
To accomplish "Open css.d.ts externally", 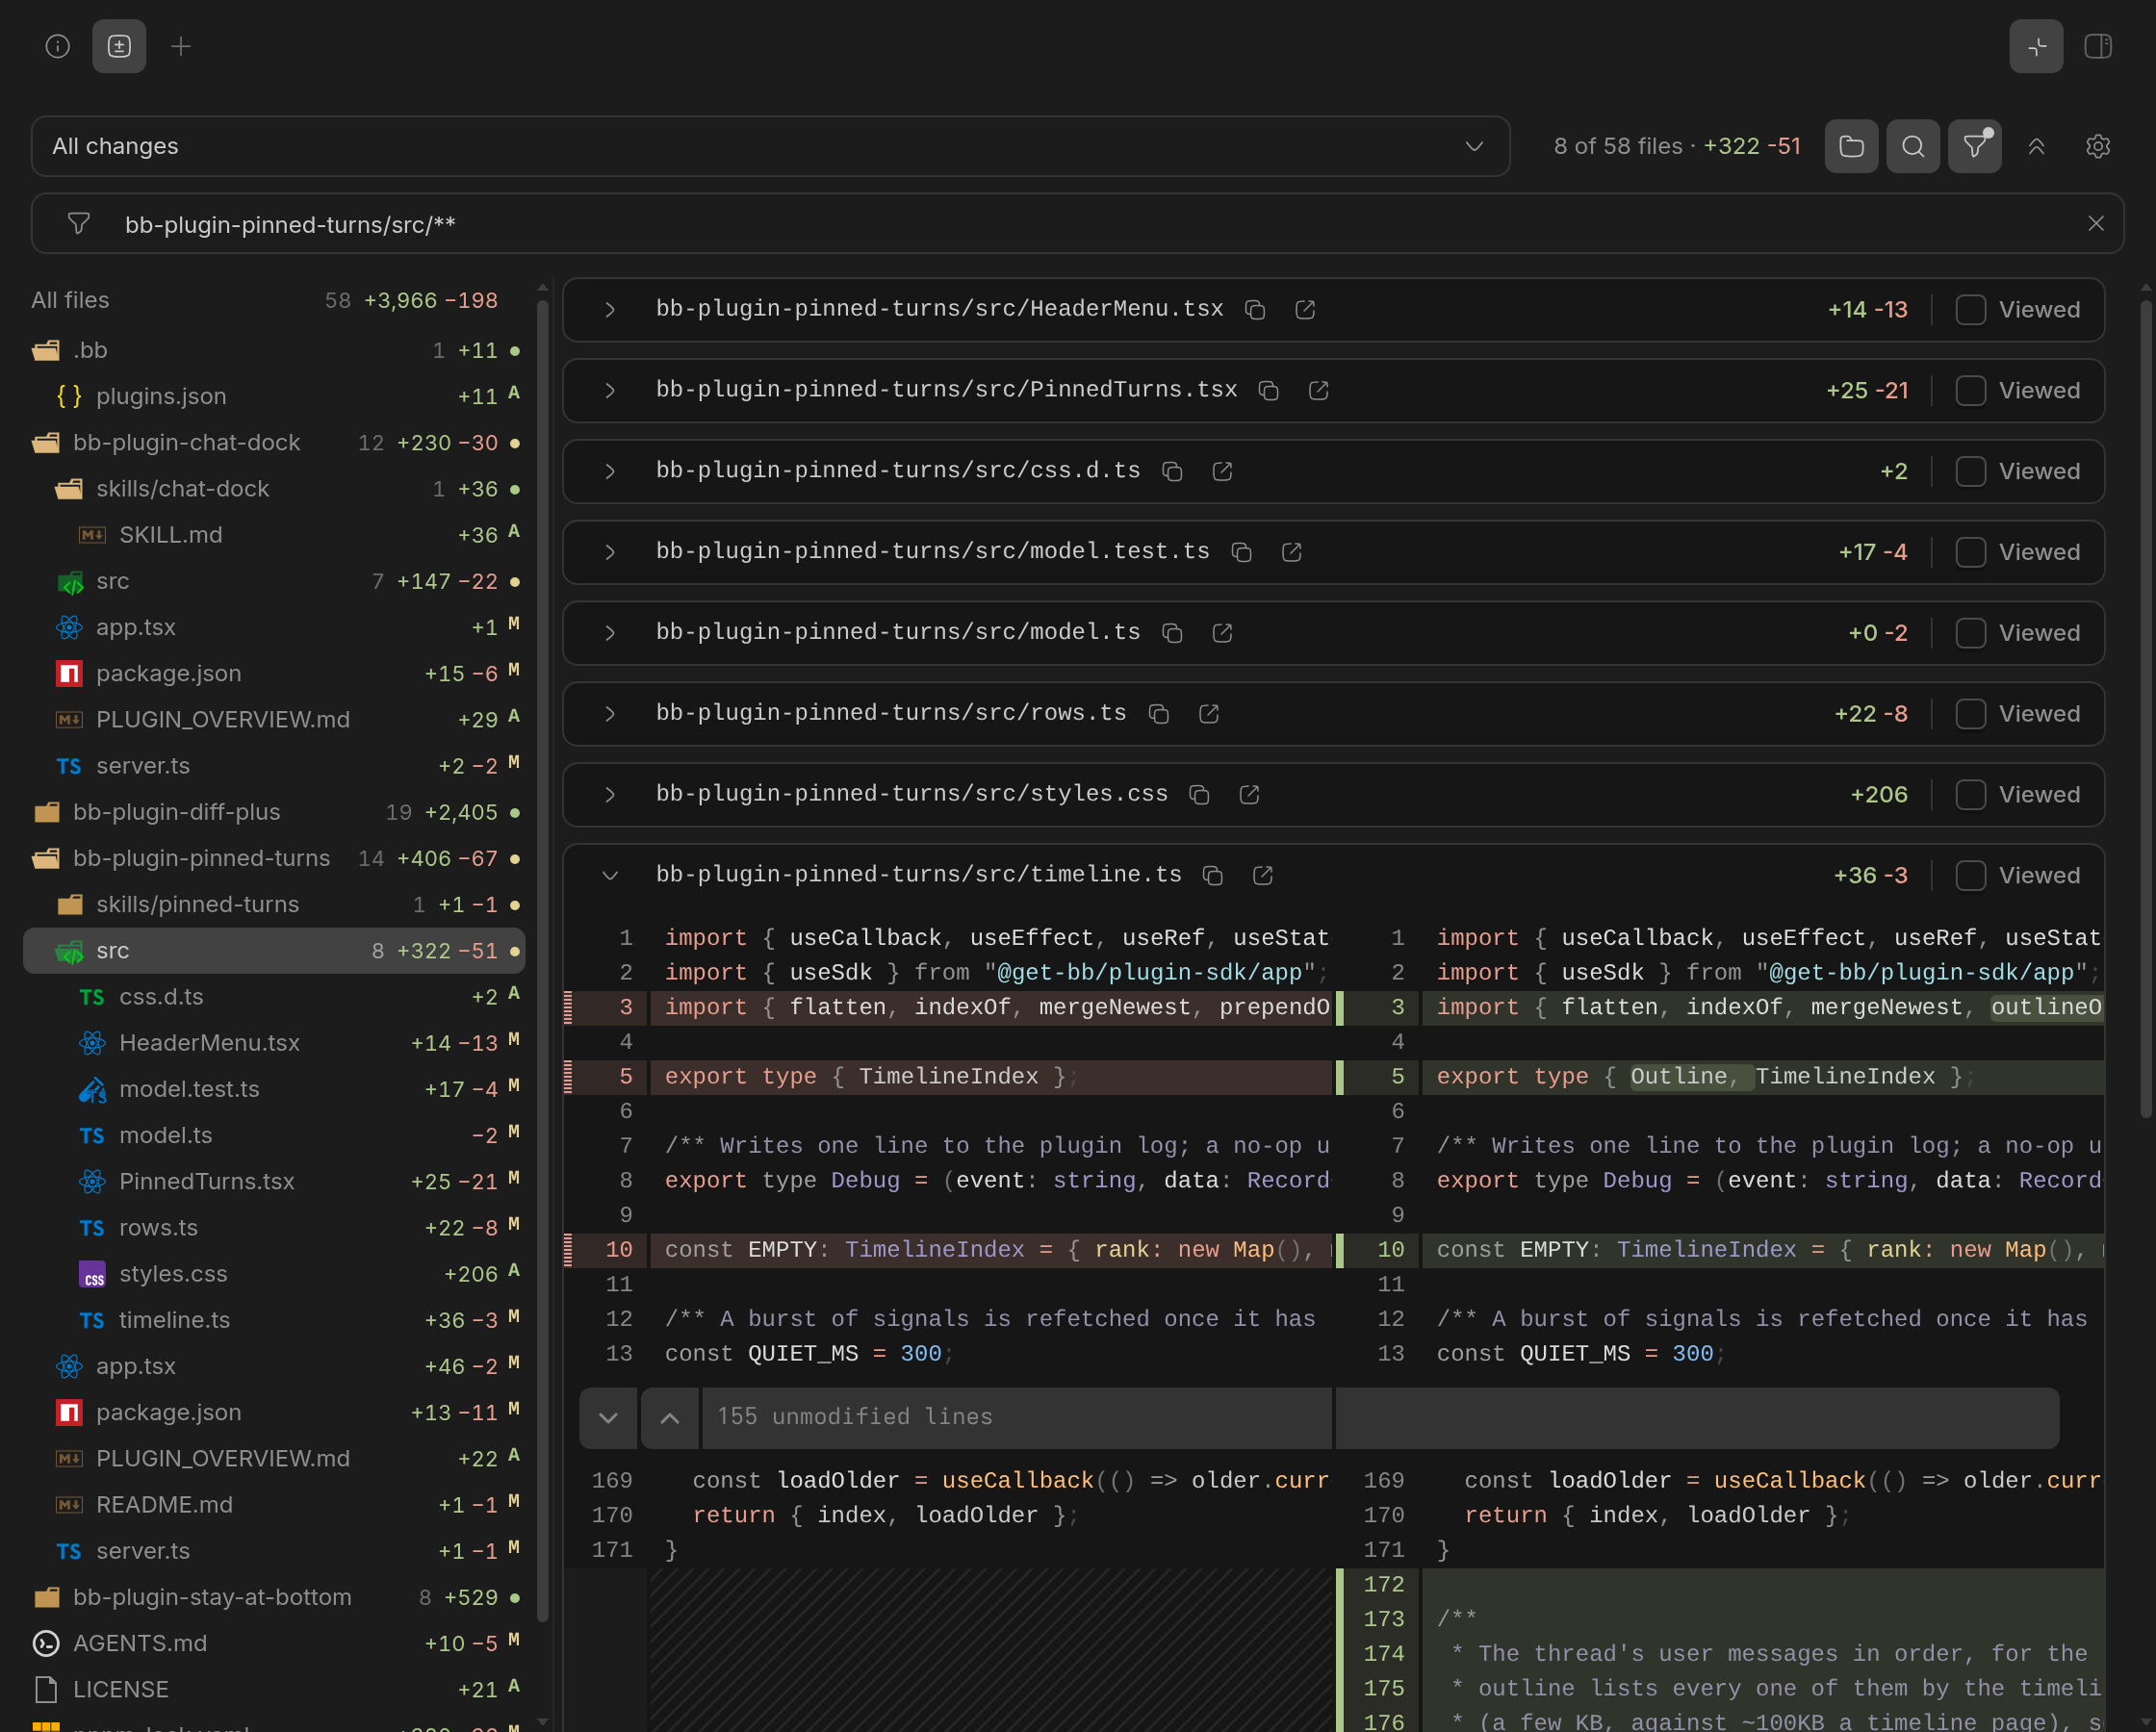I will (1222, 471).
